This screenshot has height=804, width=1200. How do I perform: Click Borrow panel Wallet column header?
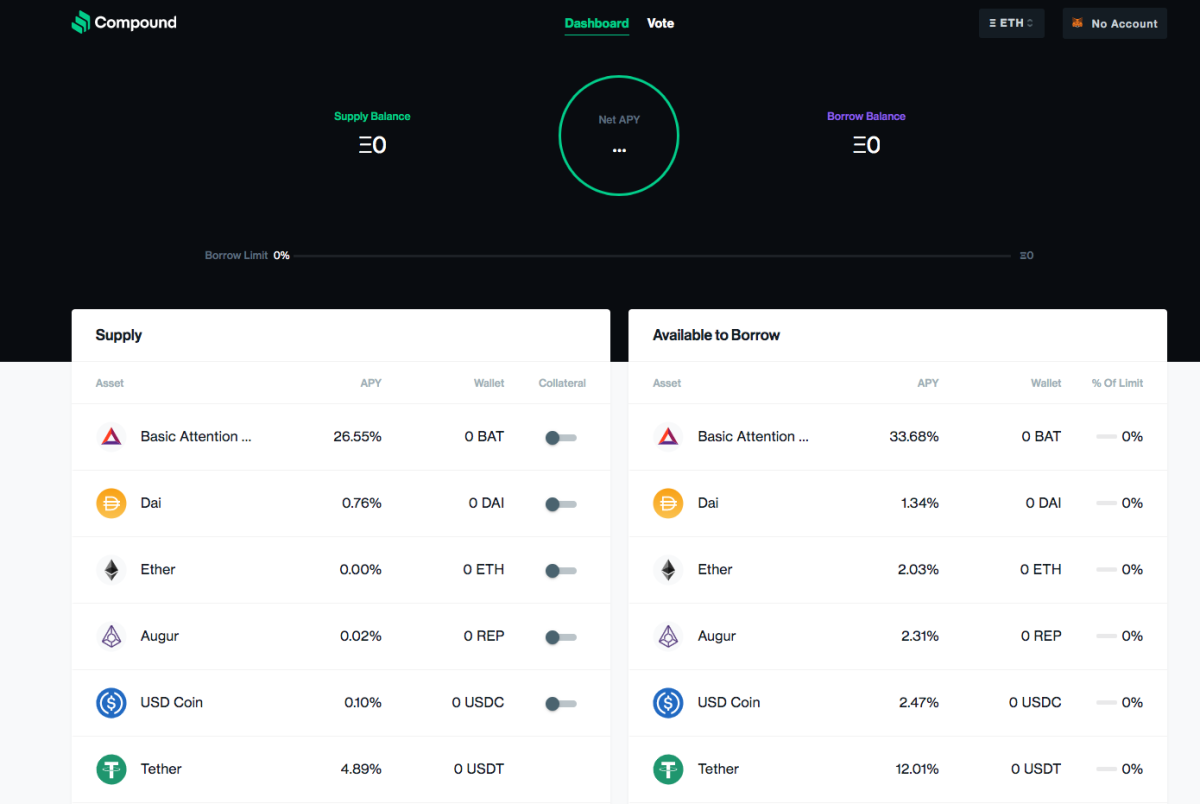pyautogui.click(x=1046, y=383)
